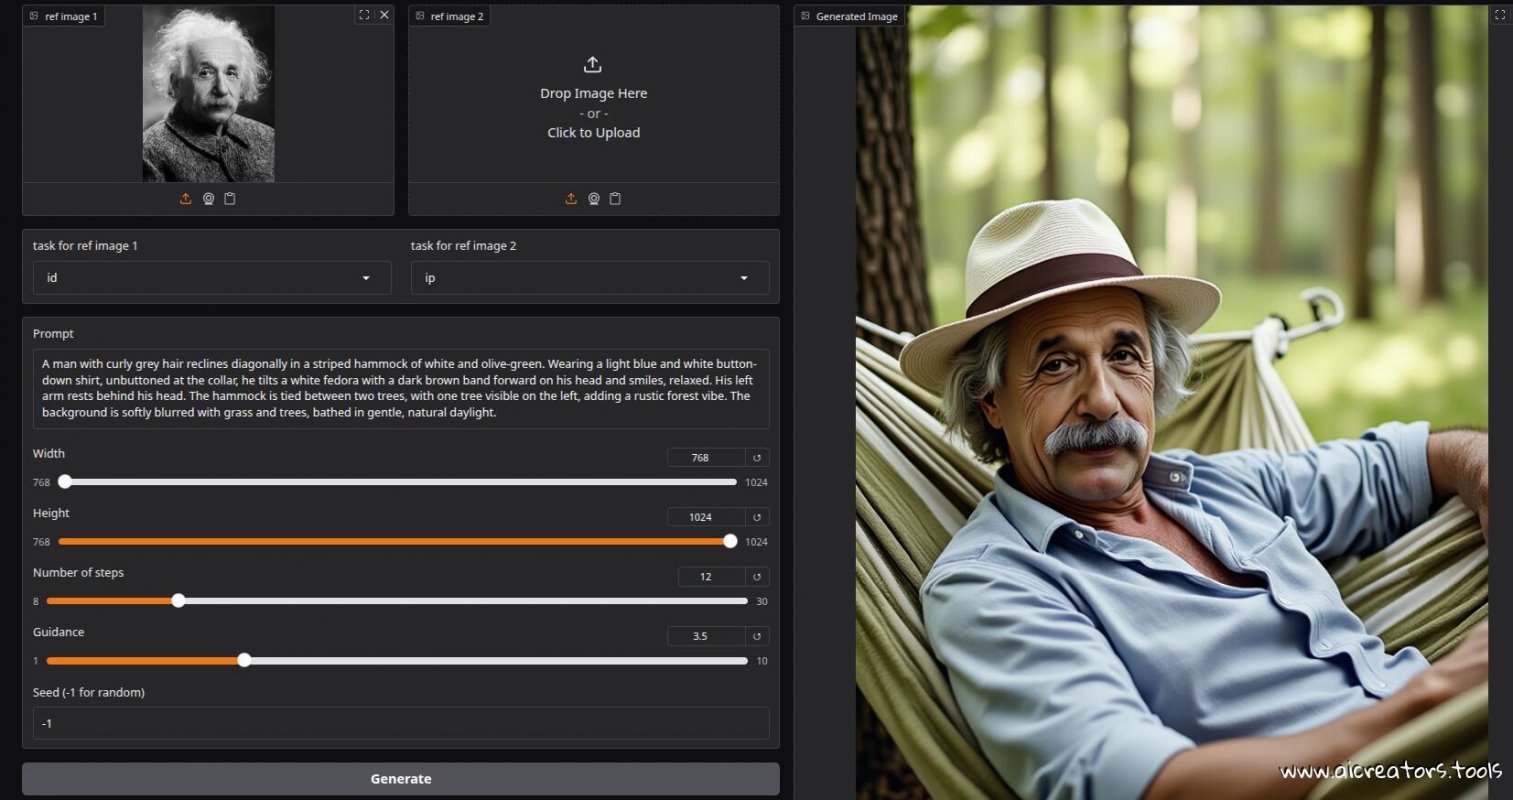Click the paste-from-clipboard icon under ref image 1
The height and width of the screenshot is (800, 1513).
point(230,198)
